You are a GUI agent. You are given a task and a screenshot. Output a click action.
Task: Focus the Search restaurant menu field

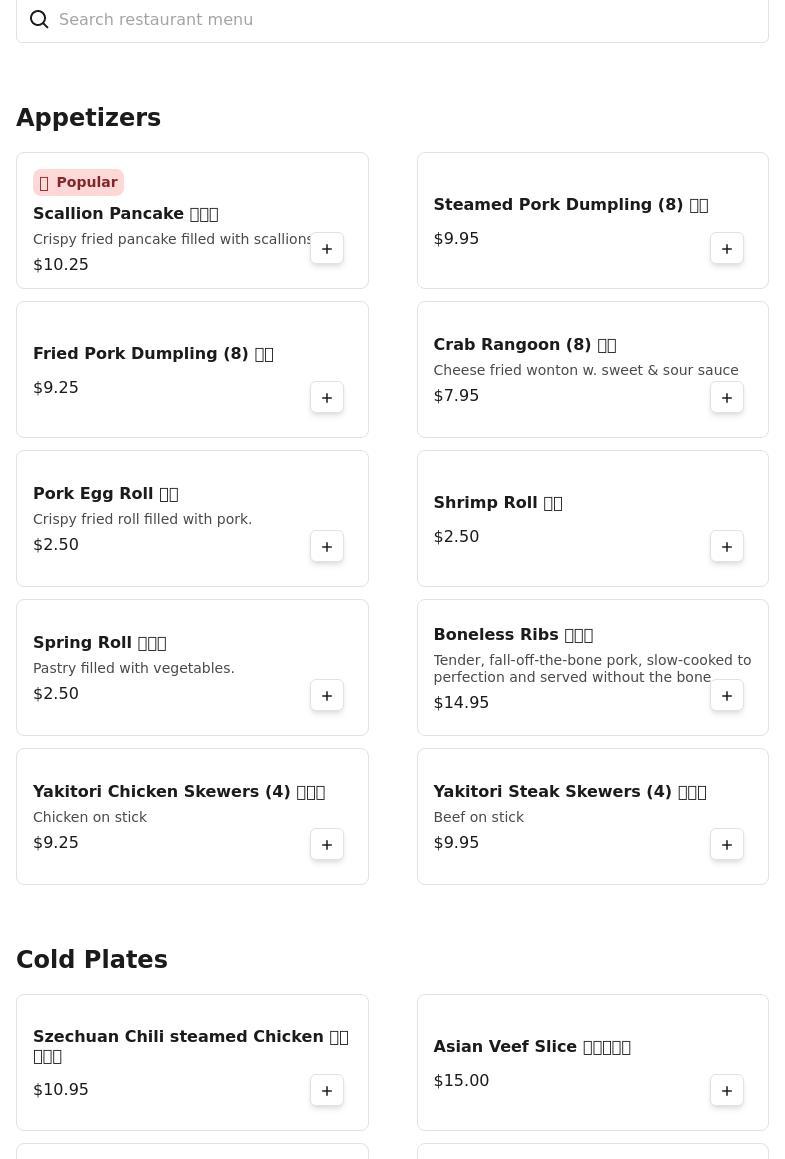coord(400,20)
